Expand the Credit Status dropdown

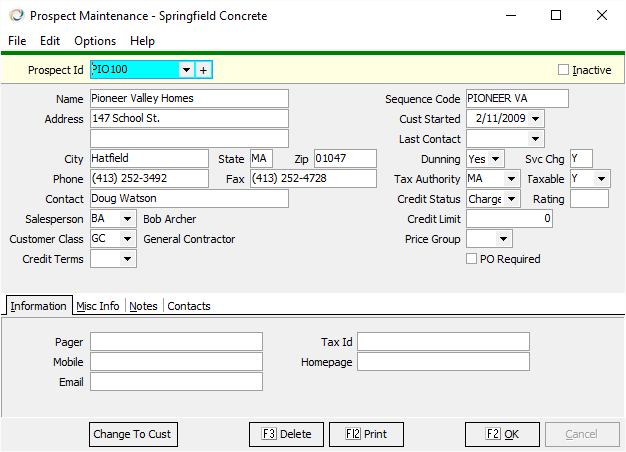tap(511, 199)
